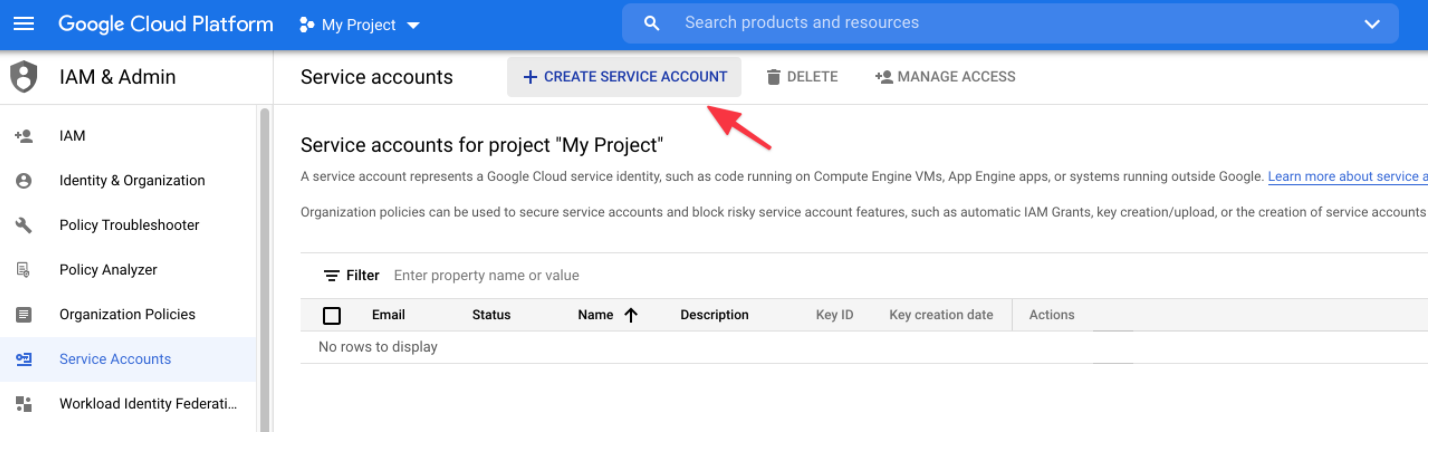The height and width of the screenshot is (476, 1434).
Task: Tick the select-all checkbox in table header
Action: 332,316
